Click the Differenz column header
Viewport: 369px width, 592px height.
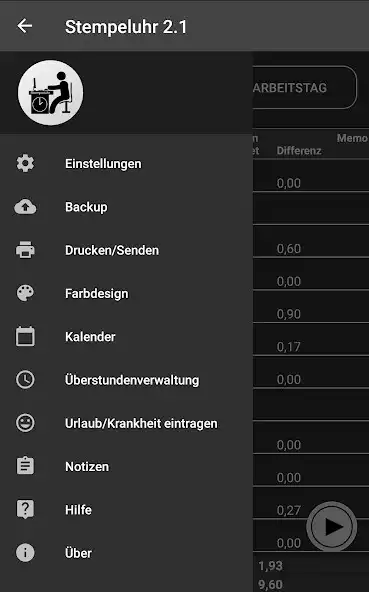click(299, 151)
